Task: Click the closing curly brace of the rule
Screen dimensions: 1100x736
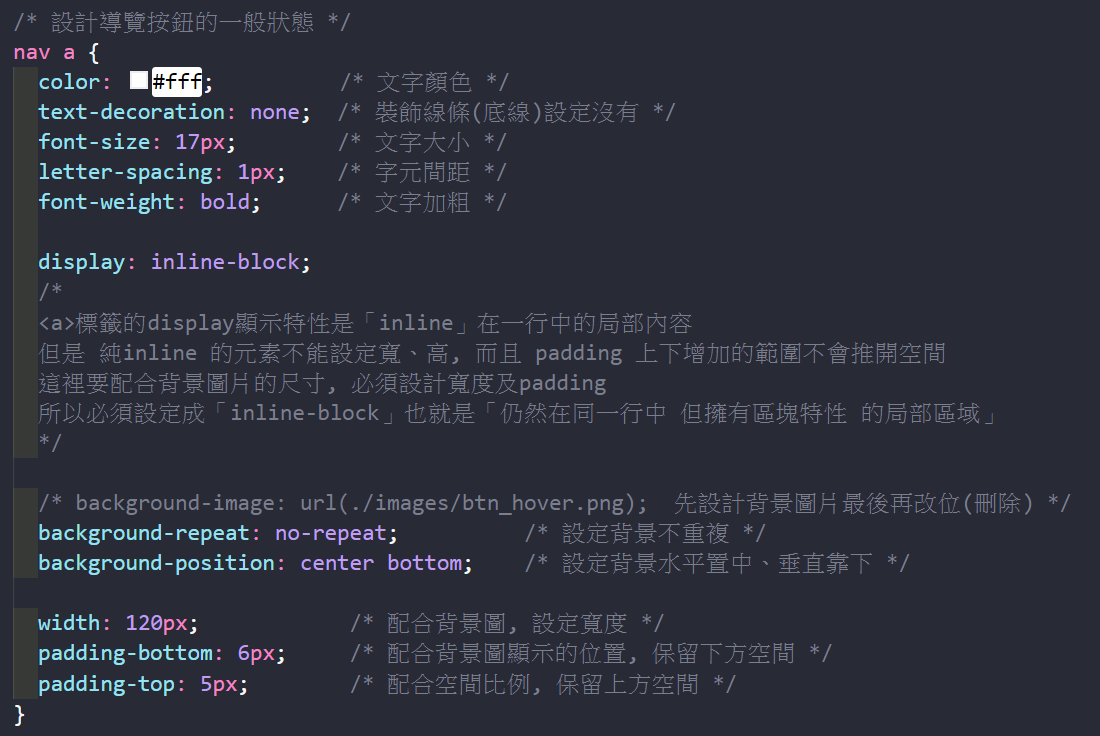Action: coord(20,714)
